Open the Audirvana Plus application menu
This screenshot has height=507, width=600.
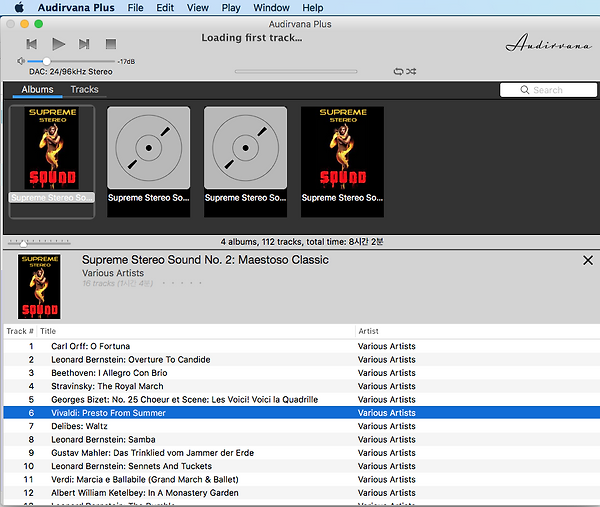[76, 8]
